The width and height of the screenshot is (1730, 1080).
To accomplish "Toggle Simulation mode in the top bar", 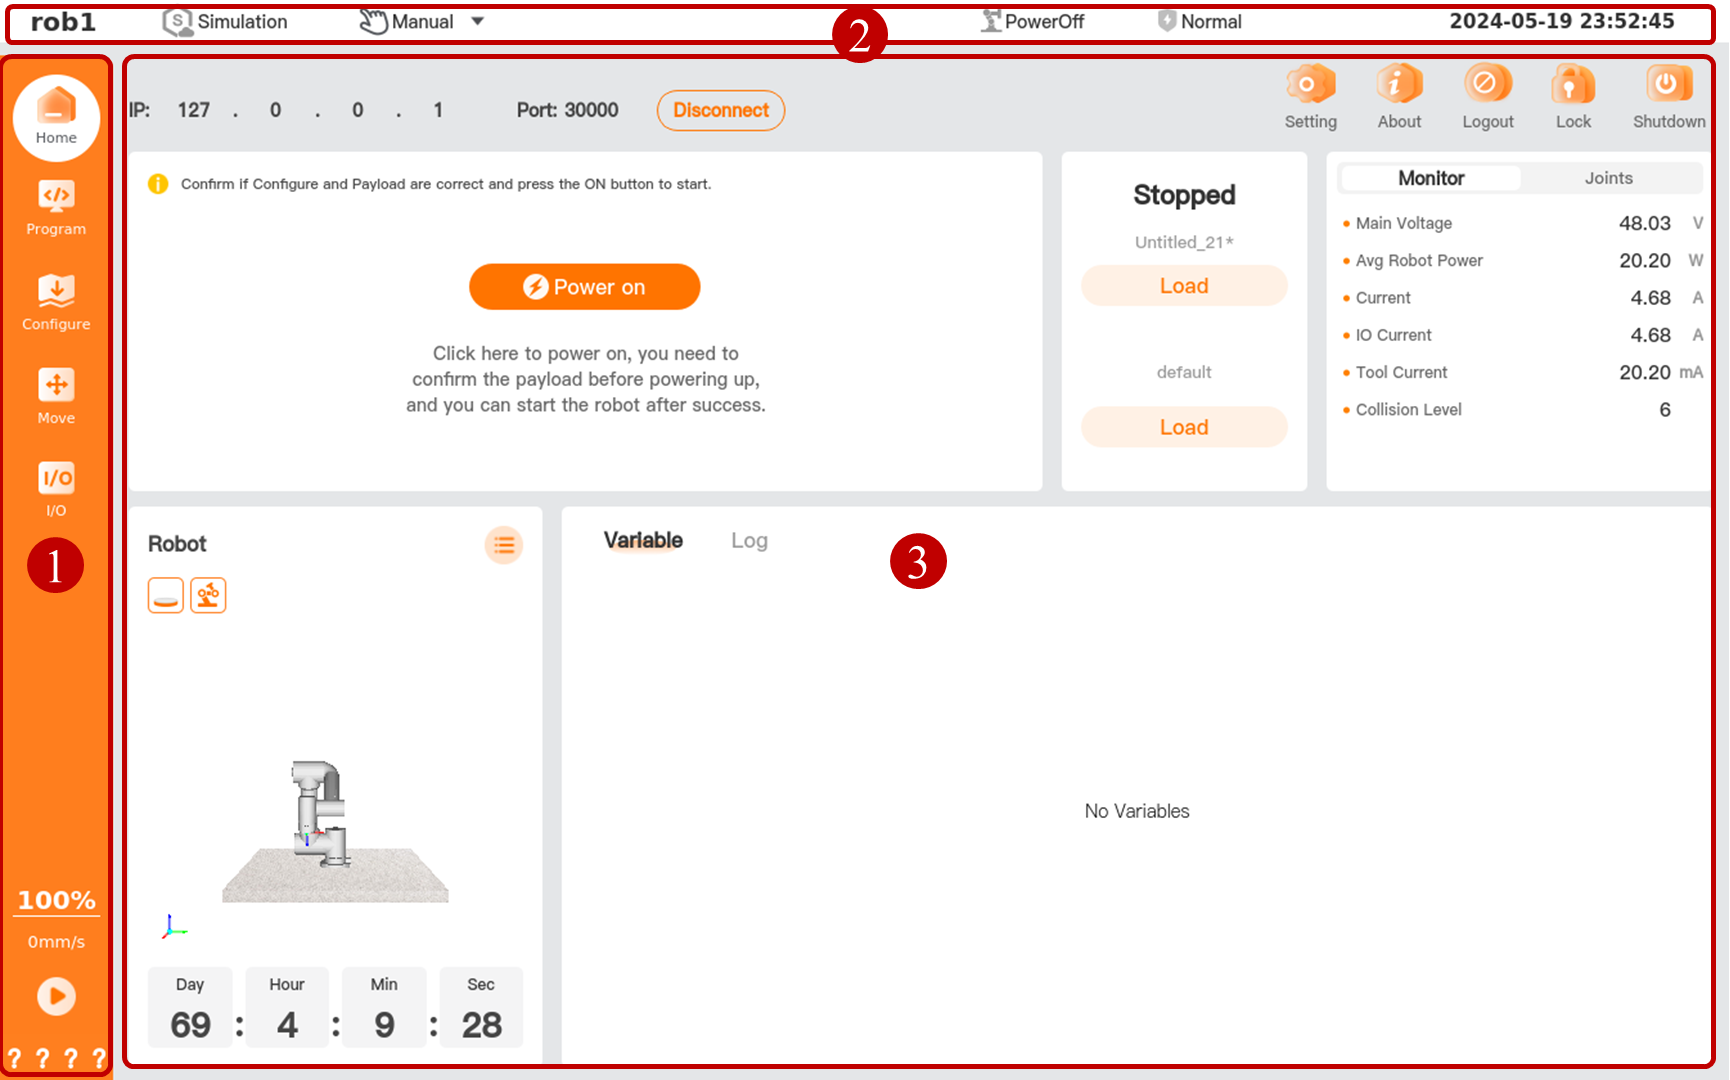I will tap(225, 22).
